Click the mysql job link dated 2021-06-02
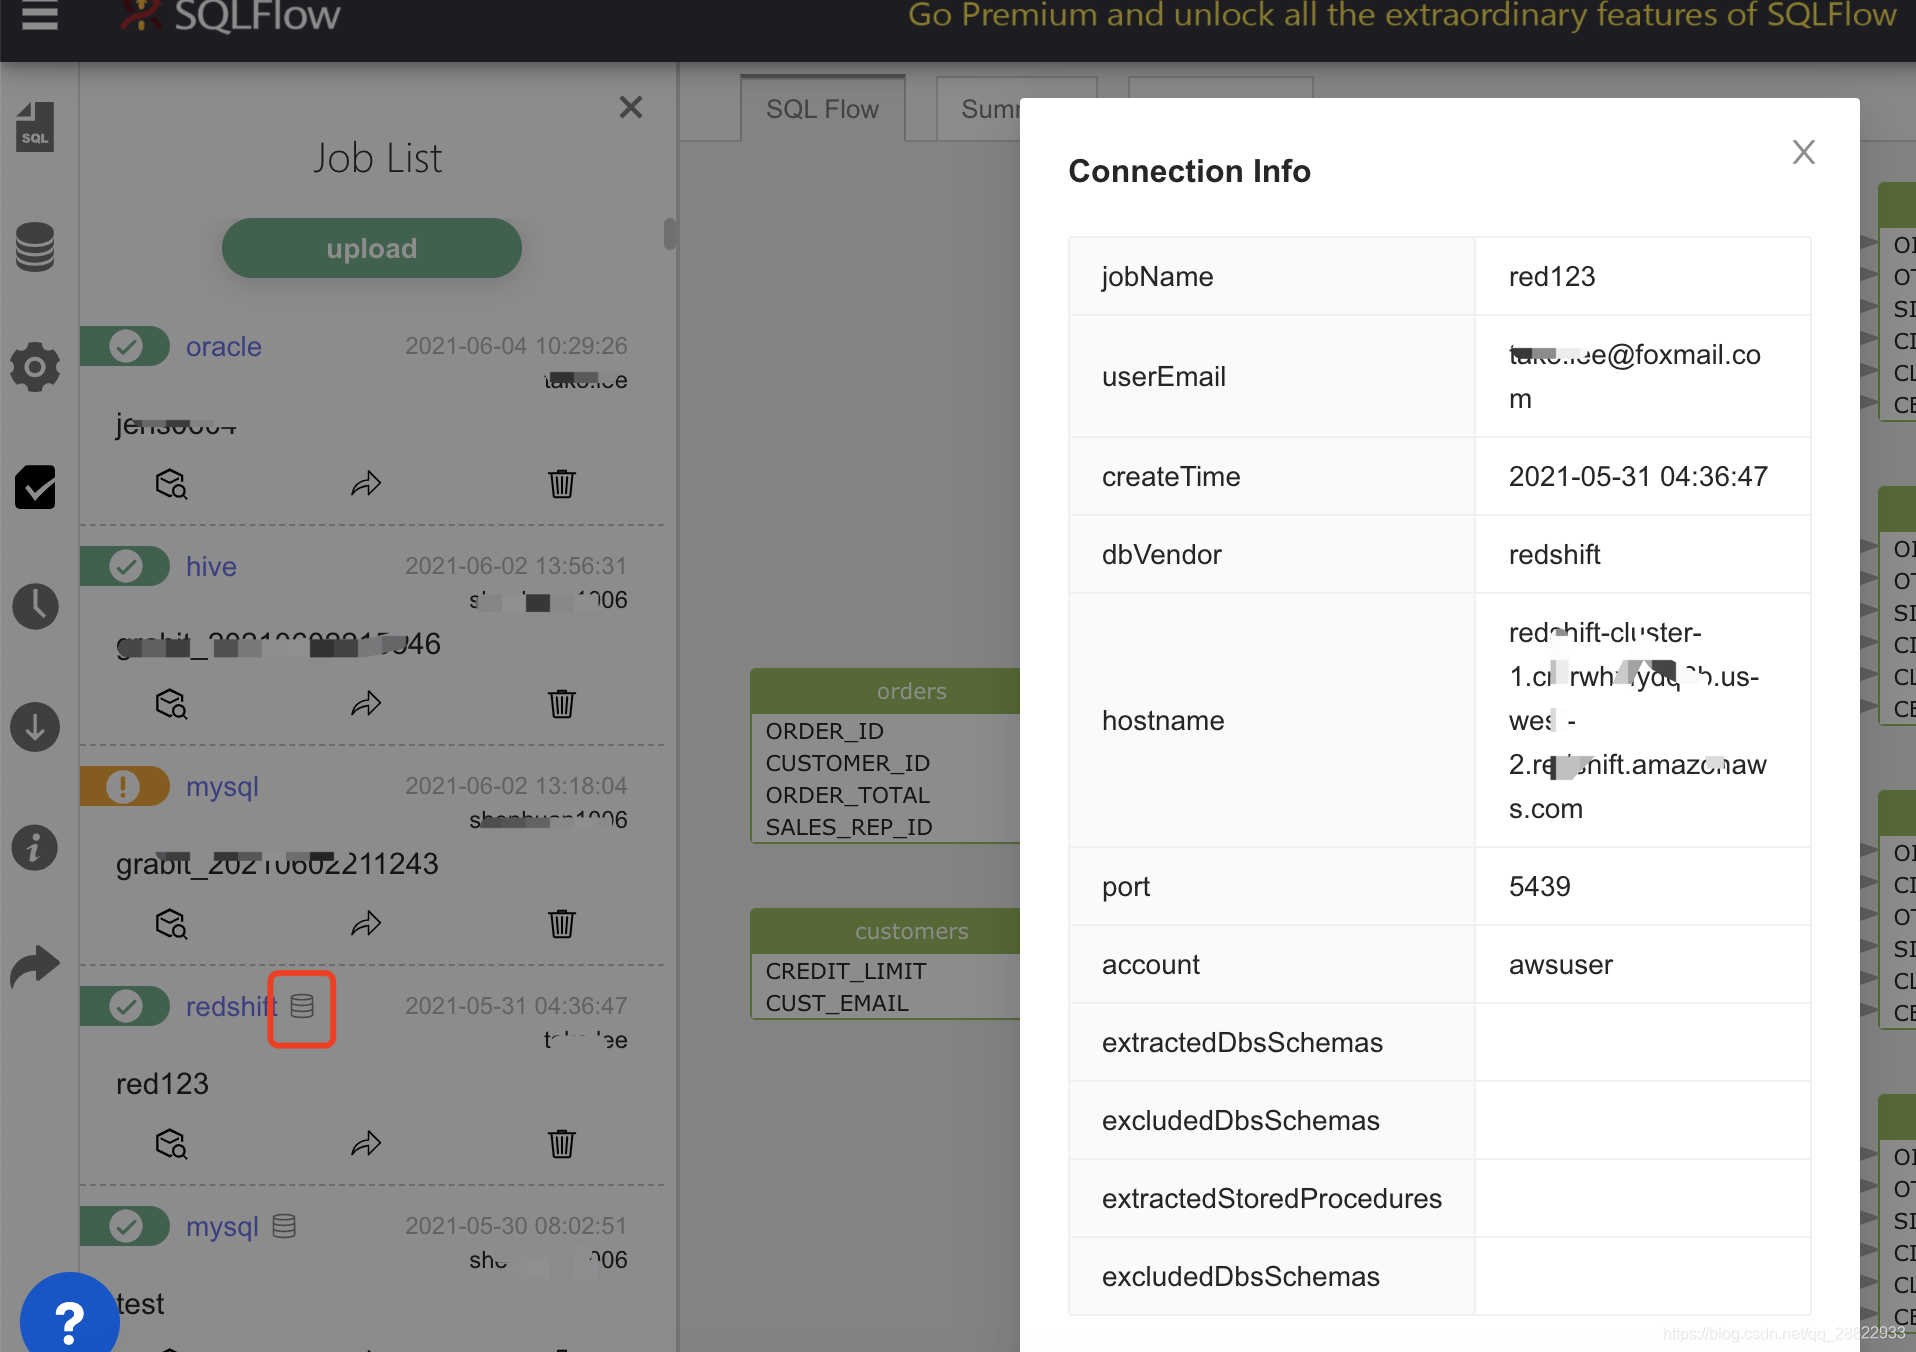 pos(222,787)
